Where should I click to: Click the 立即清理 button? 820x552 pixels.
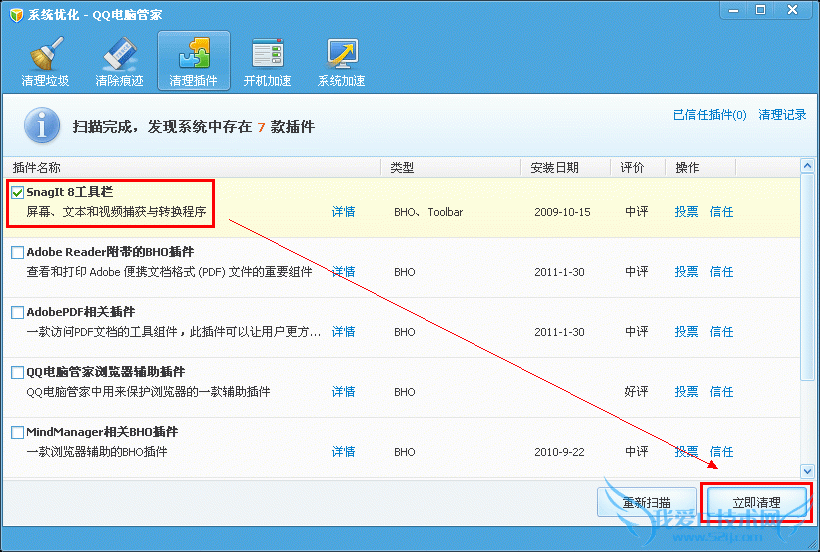click(756, 503)
